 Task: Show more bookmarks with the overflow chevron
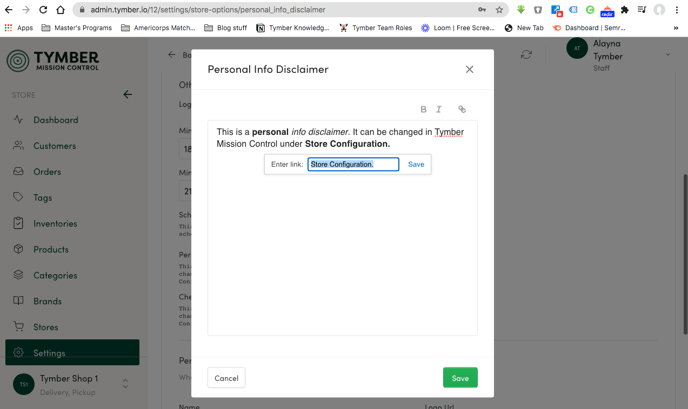[x=676, y=28]
